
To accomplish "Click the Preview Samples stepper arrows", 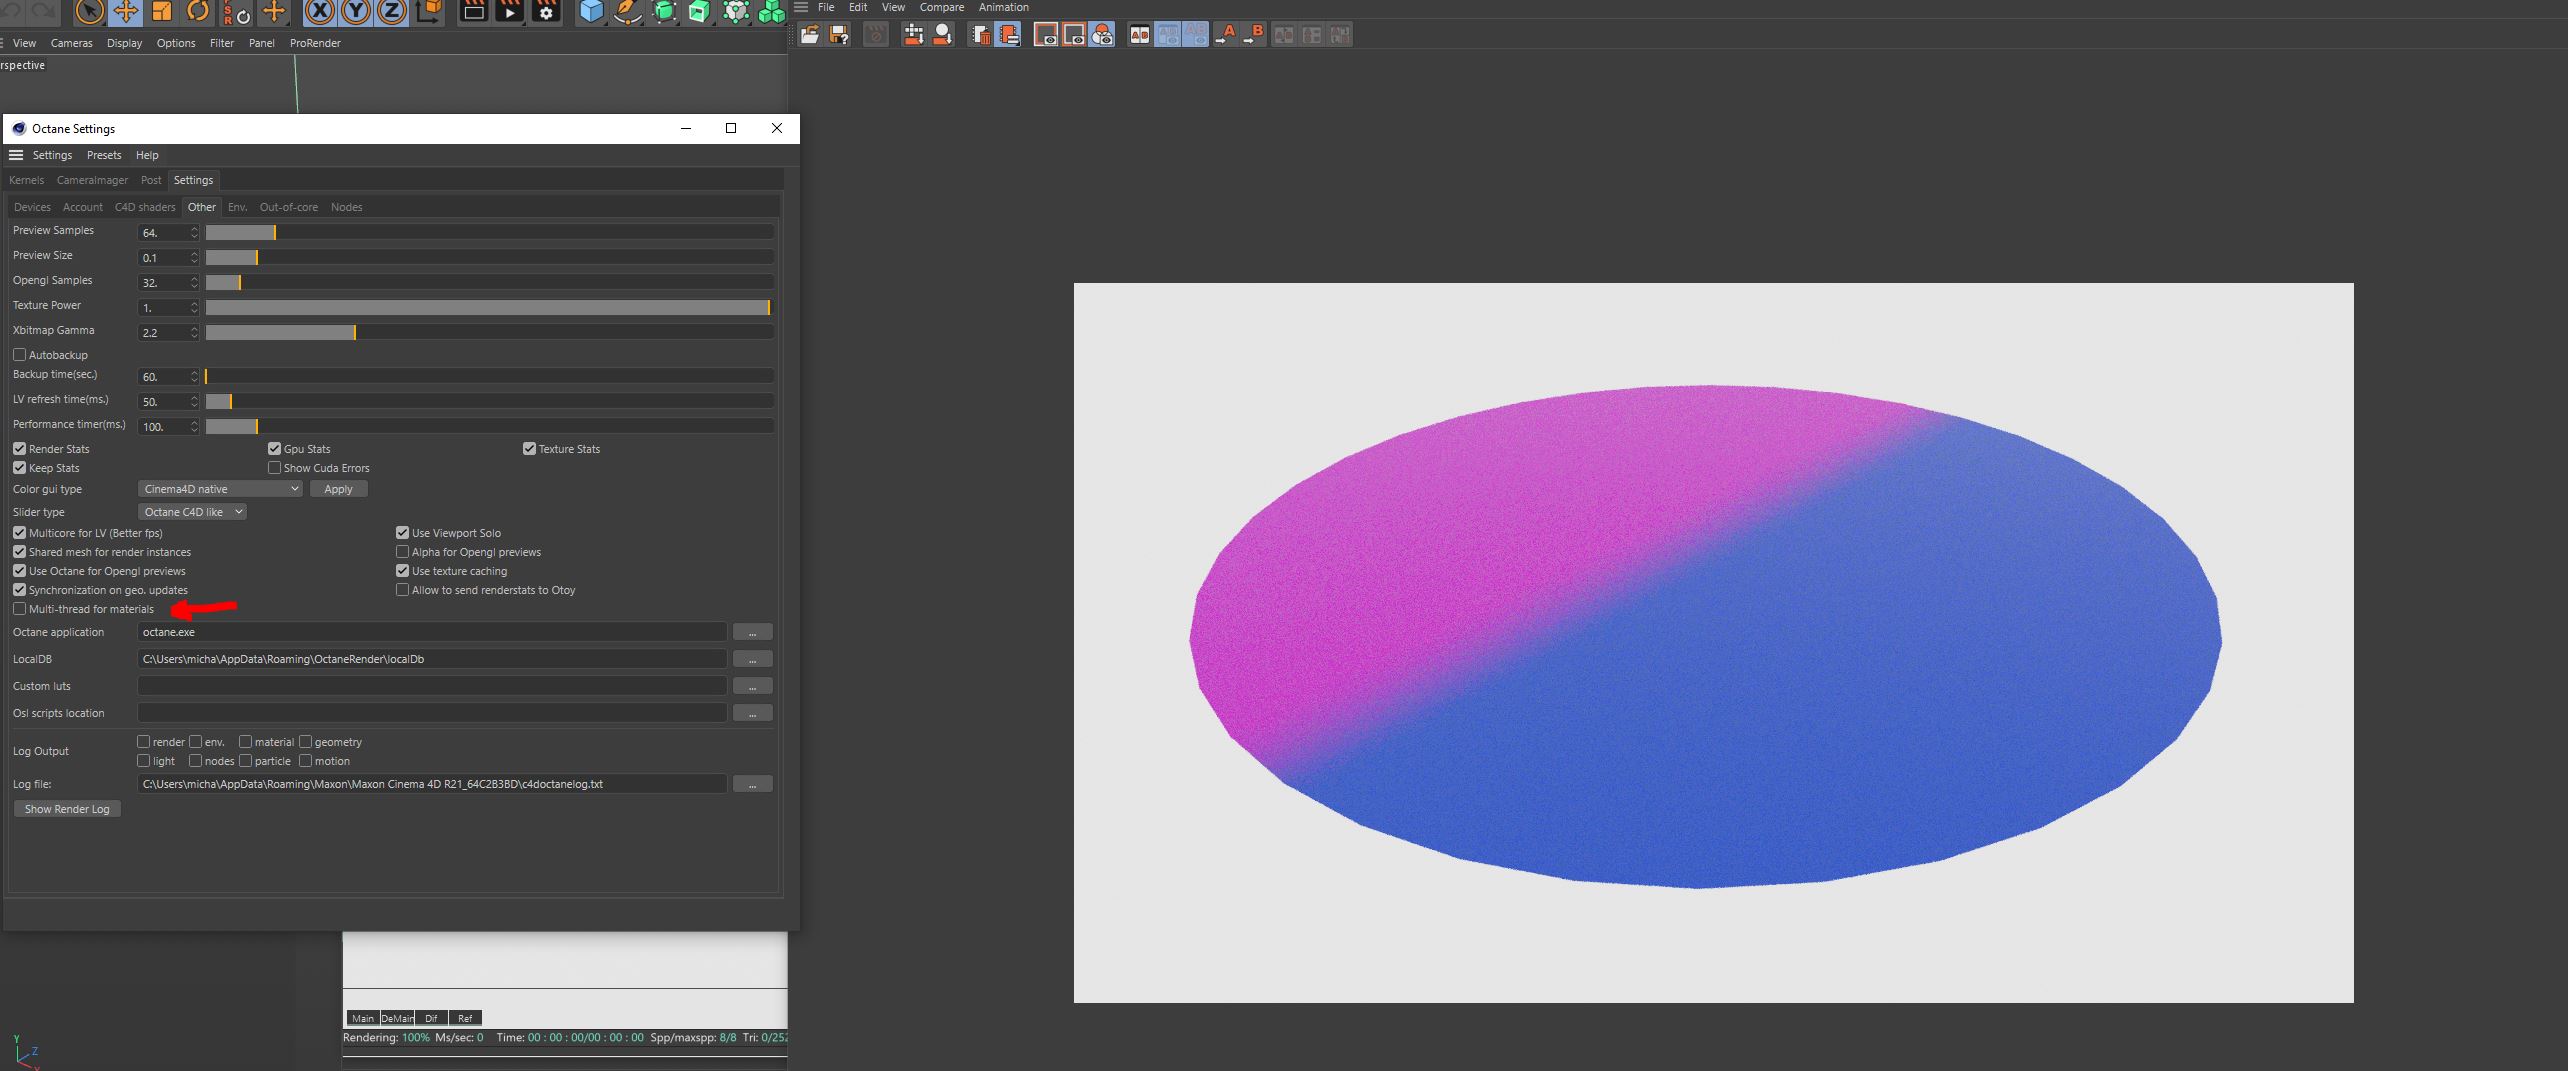I will [x=194, y=233].
